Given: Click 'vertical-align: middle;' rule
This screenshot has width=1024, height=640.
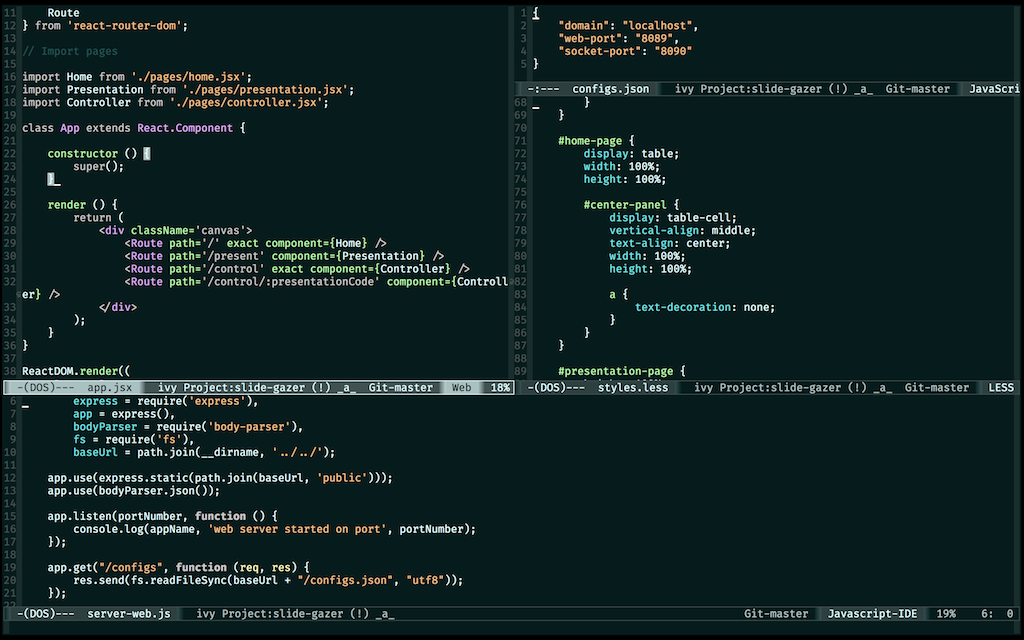Looking at the screenshot, I should pyautogui.click(x=682, y=230).
